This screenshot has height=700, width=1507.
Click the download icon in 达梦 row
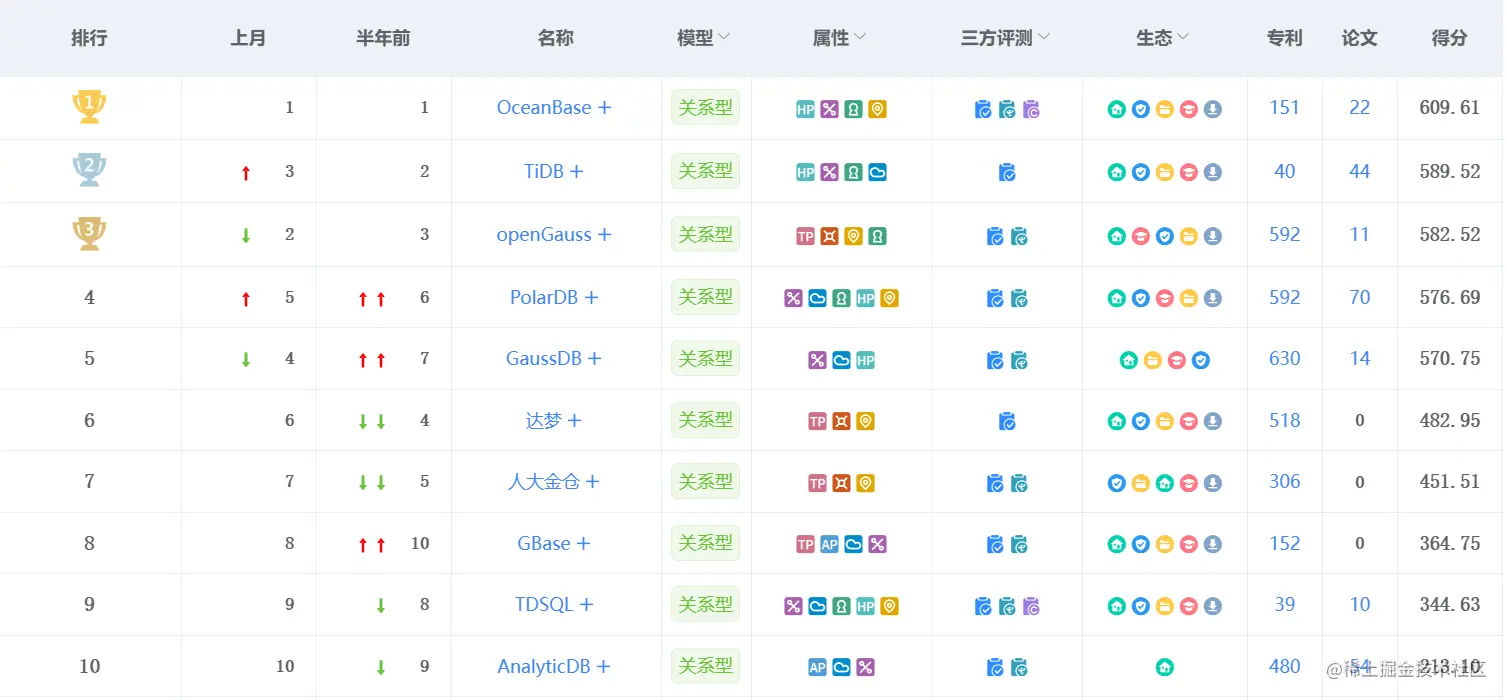(1212, 422)
